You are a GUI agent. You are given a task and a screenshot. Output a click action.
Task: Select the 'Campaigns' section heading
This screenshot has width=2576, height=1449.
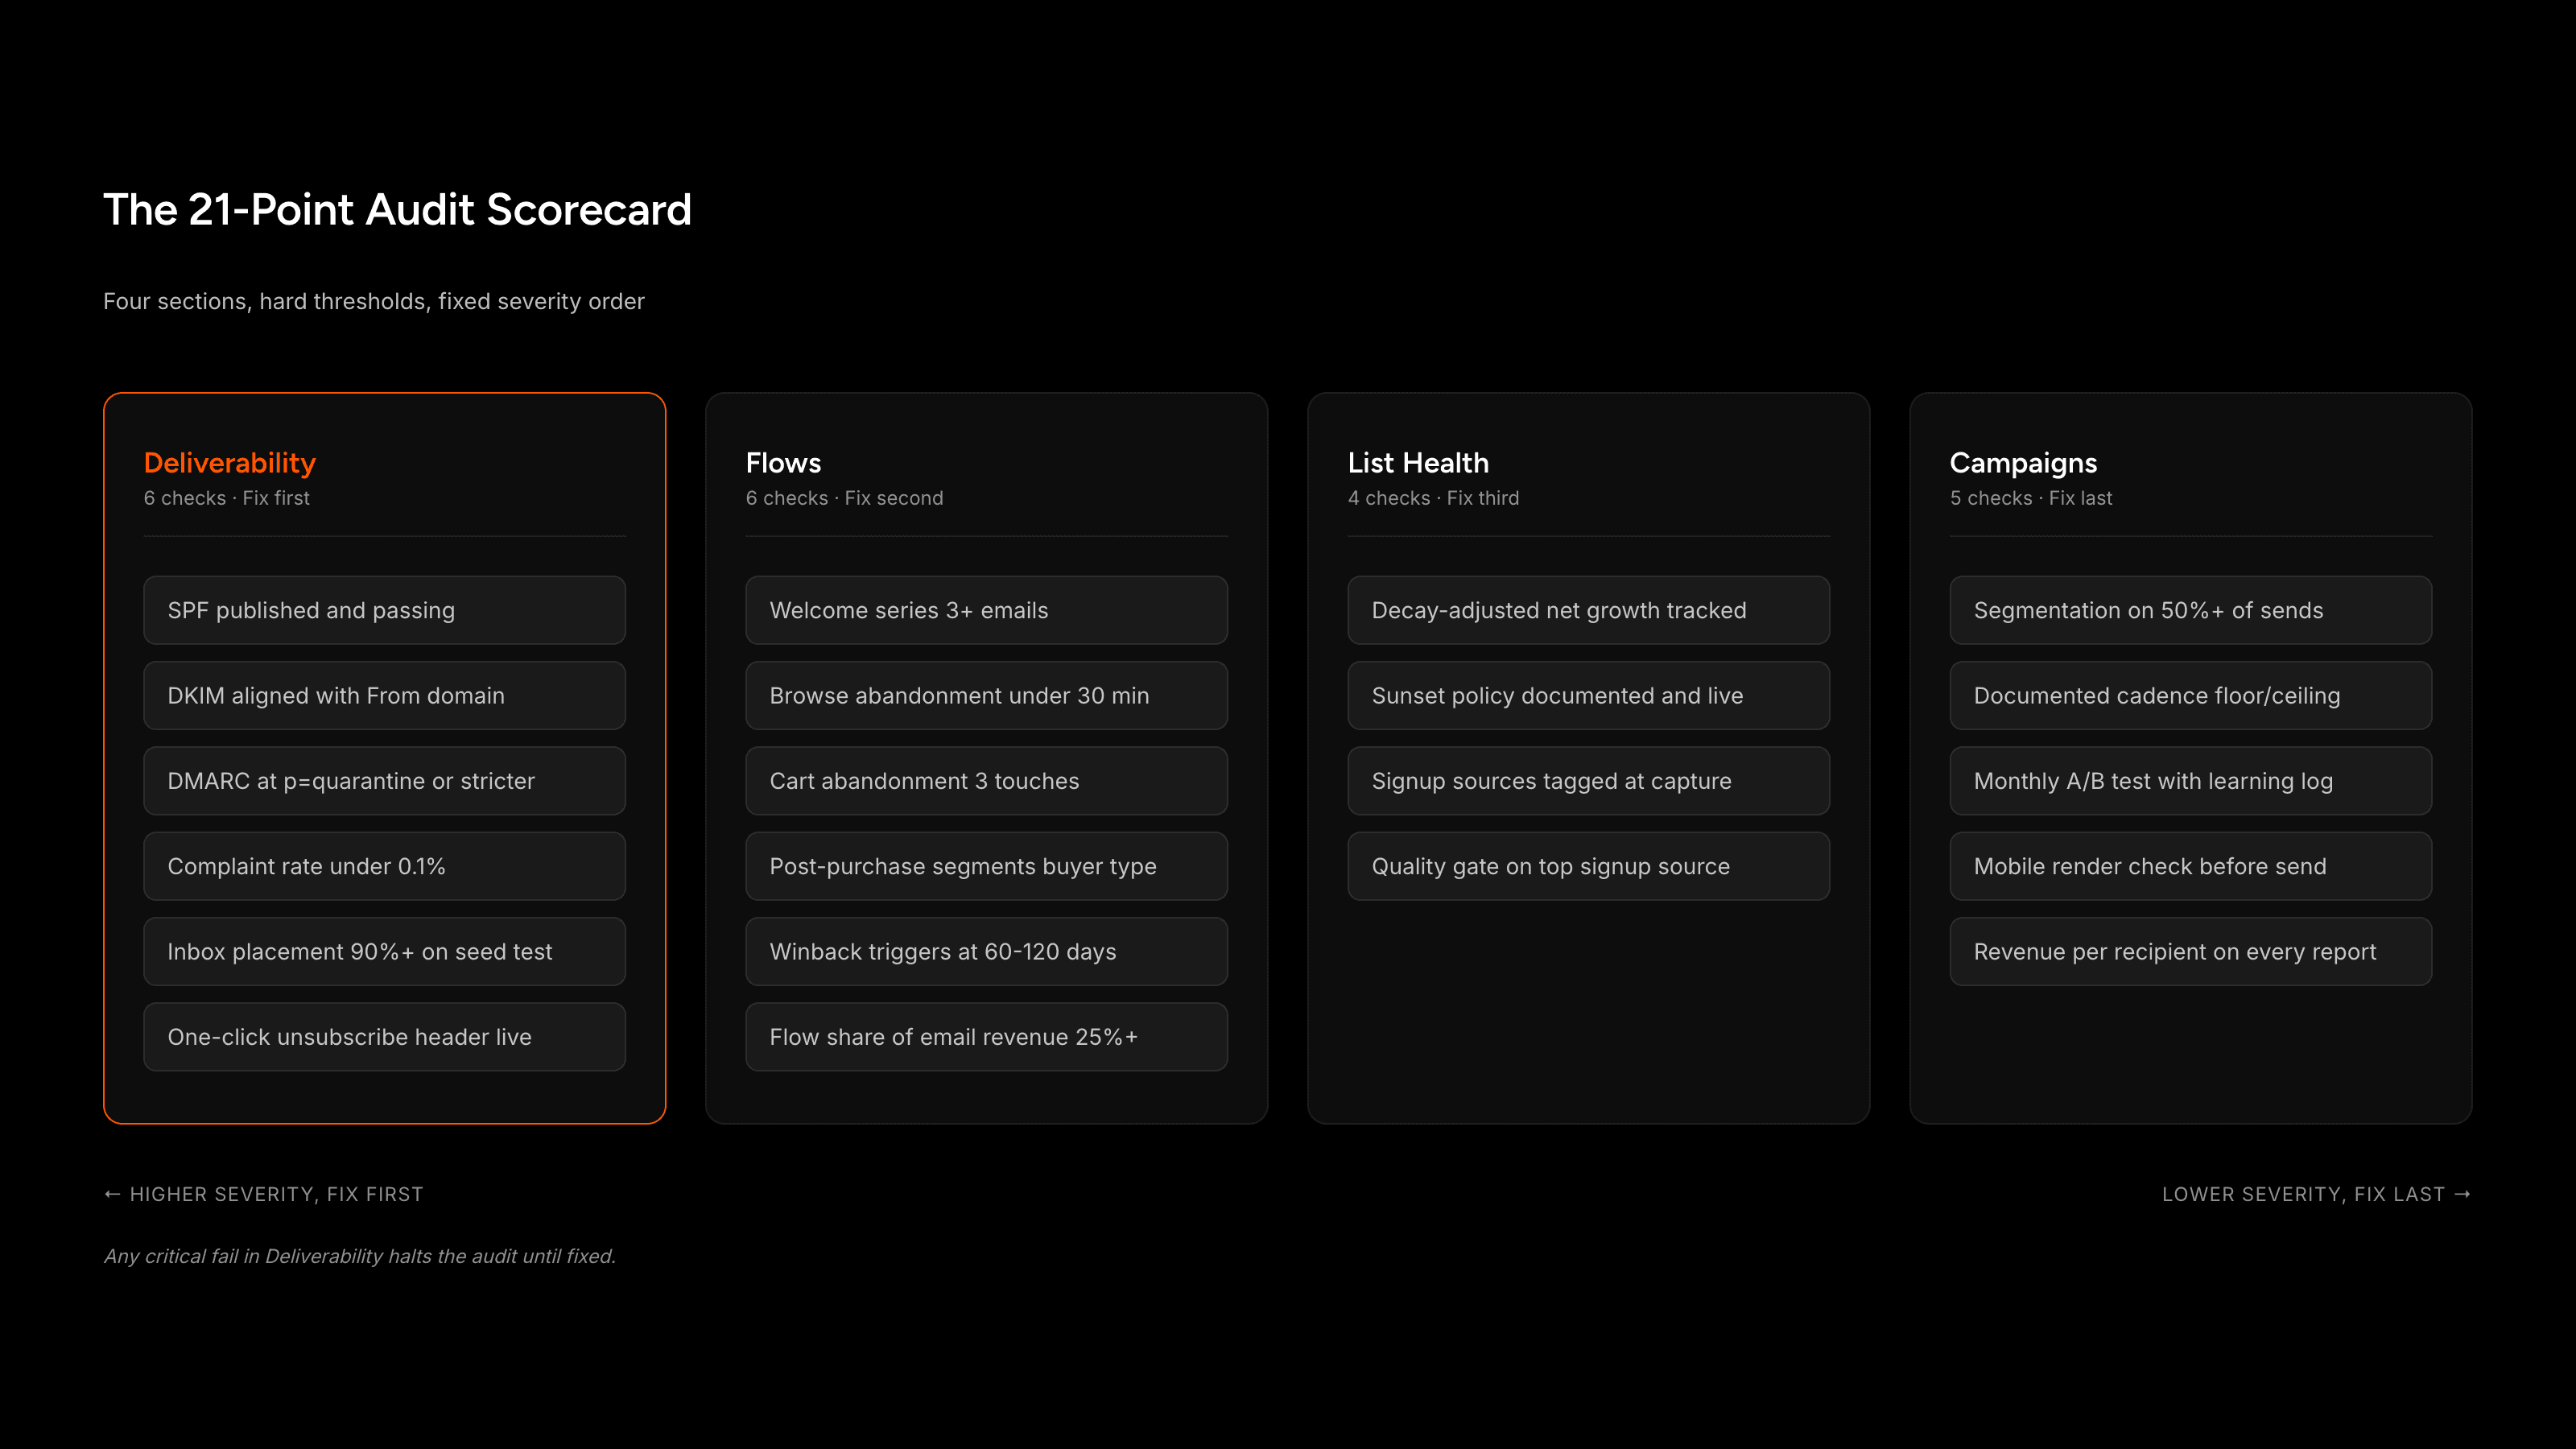click(2023, 463)
